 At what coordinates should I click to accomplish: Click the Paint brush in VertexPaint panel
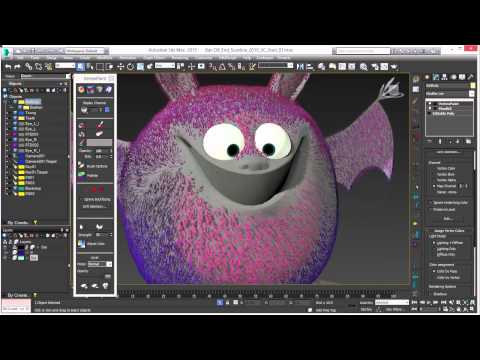100,125
